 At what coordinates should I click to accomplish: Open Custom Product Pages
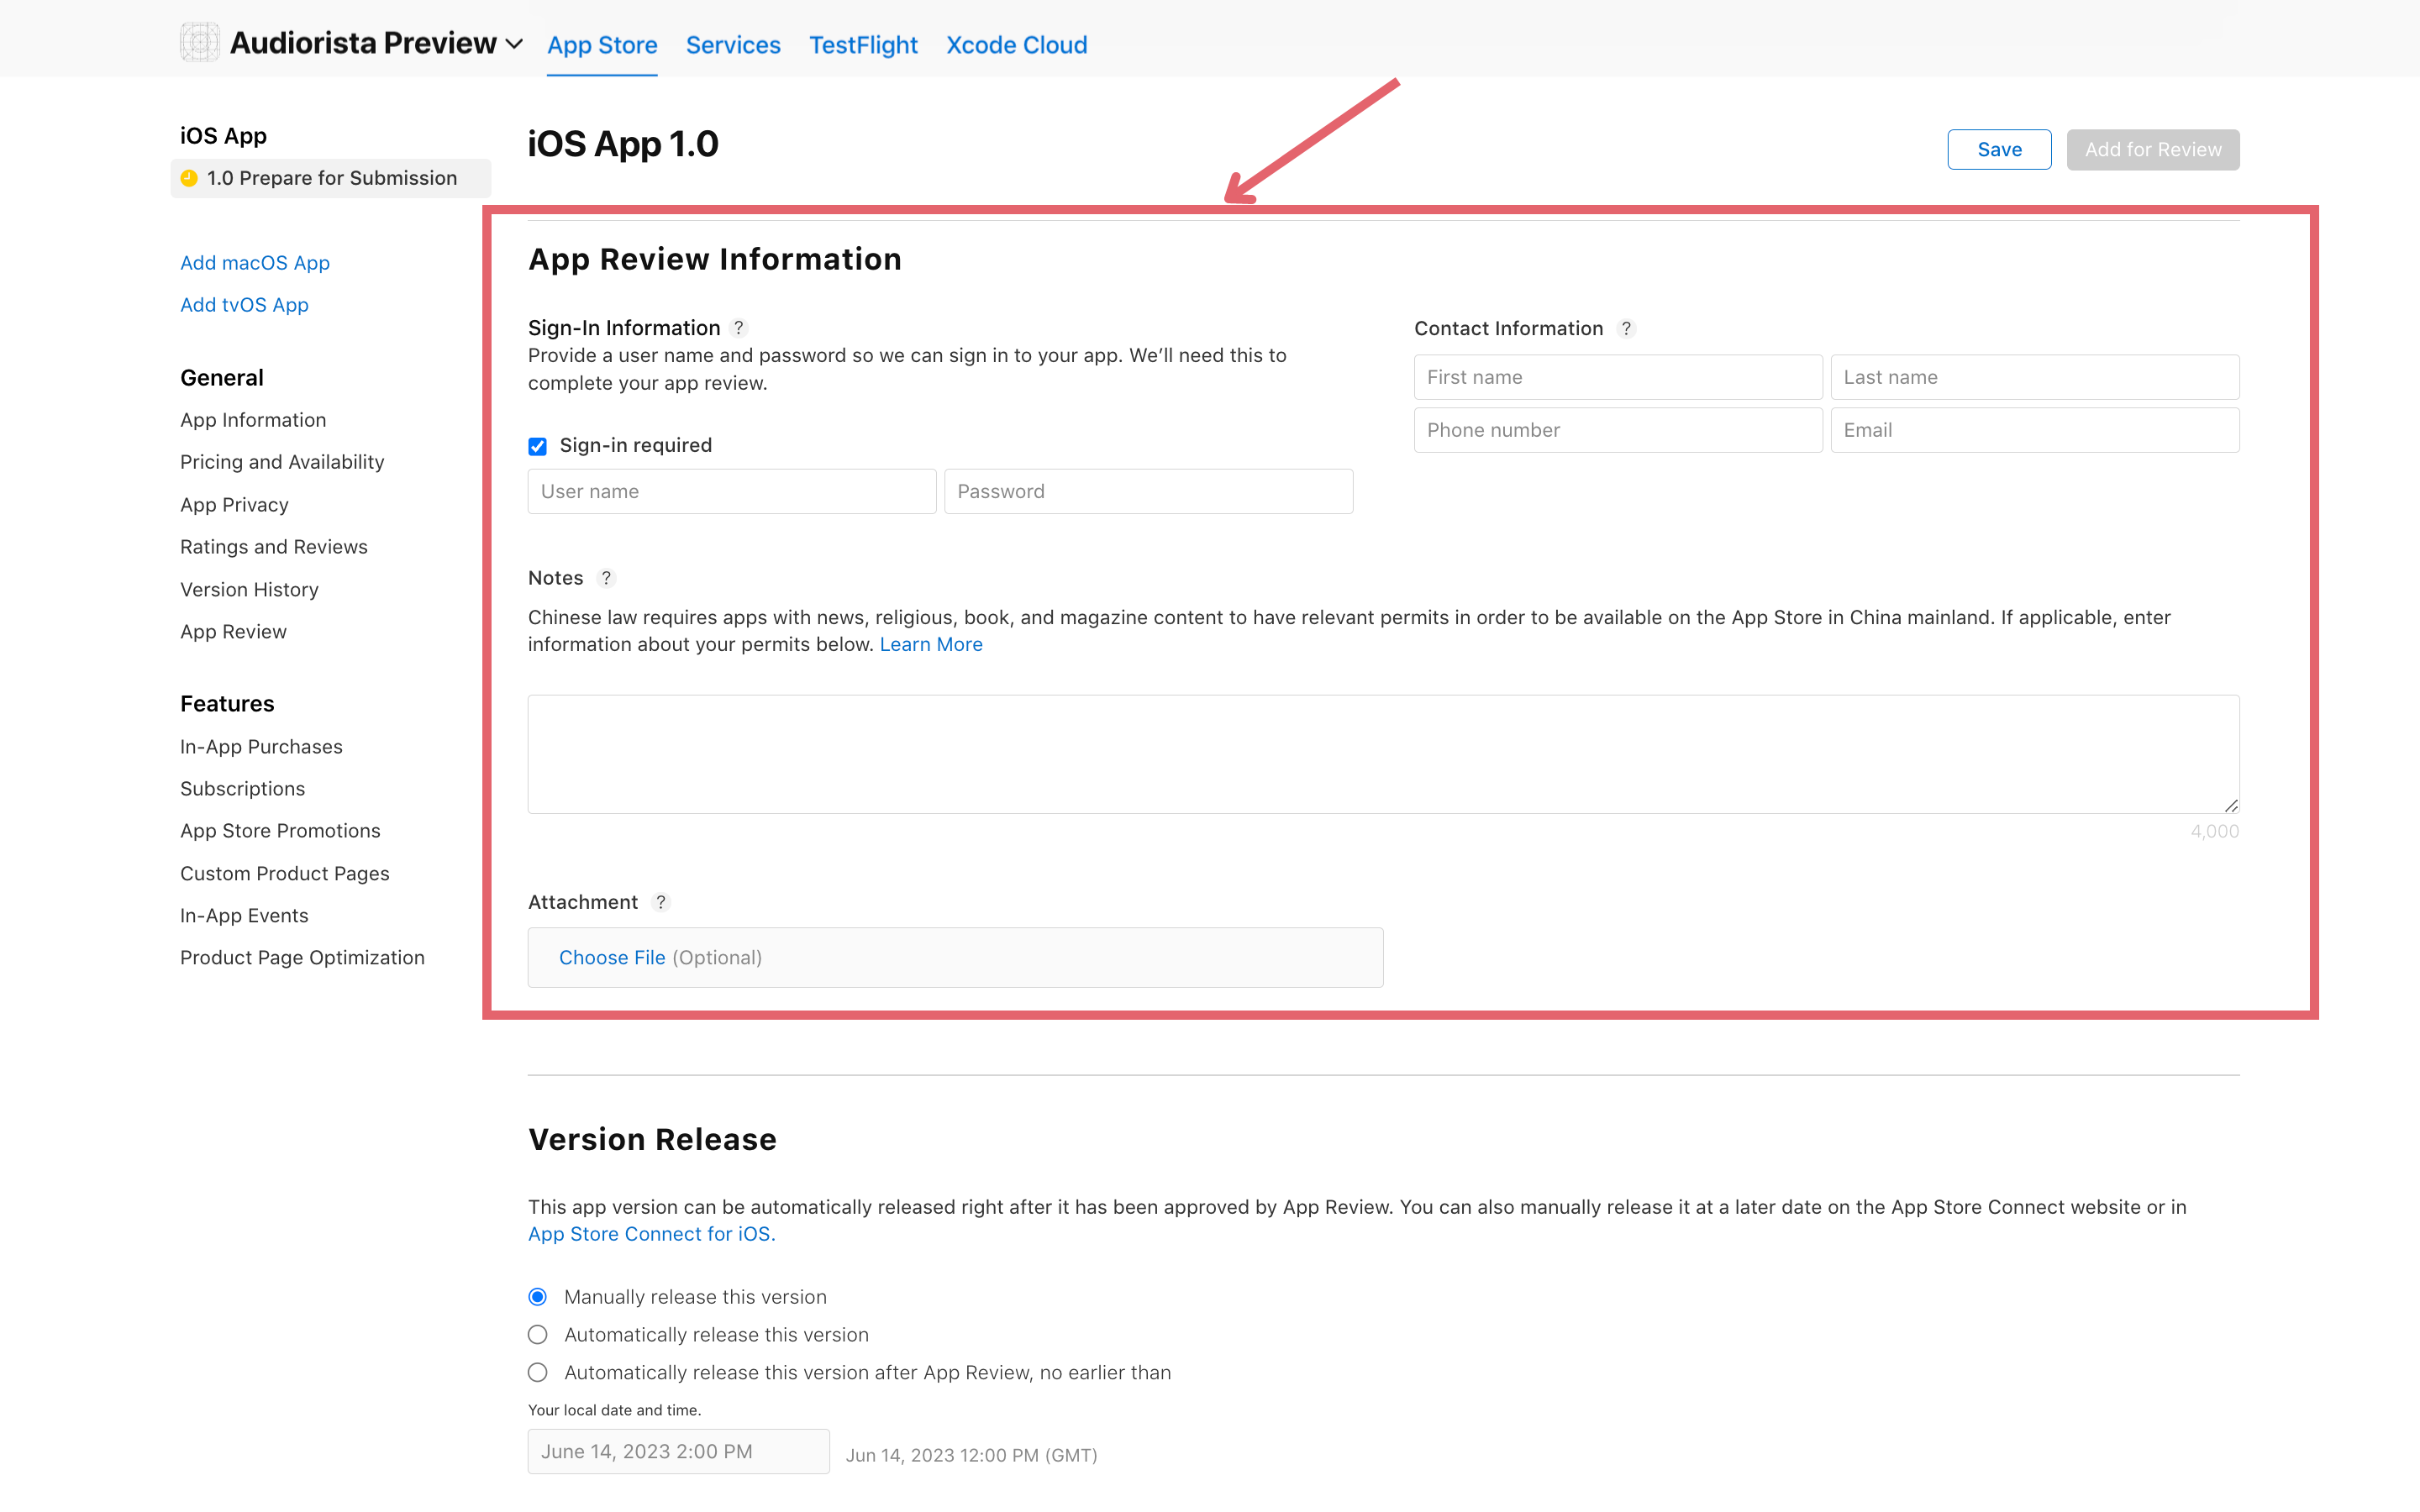tap(285, 874)
